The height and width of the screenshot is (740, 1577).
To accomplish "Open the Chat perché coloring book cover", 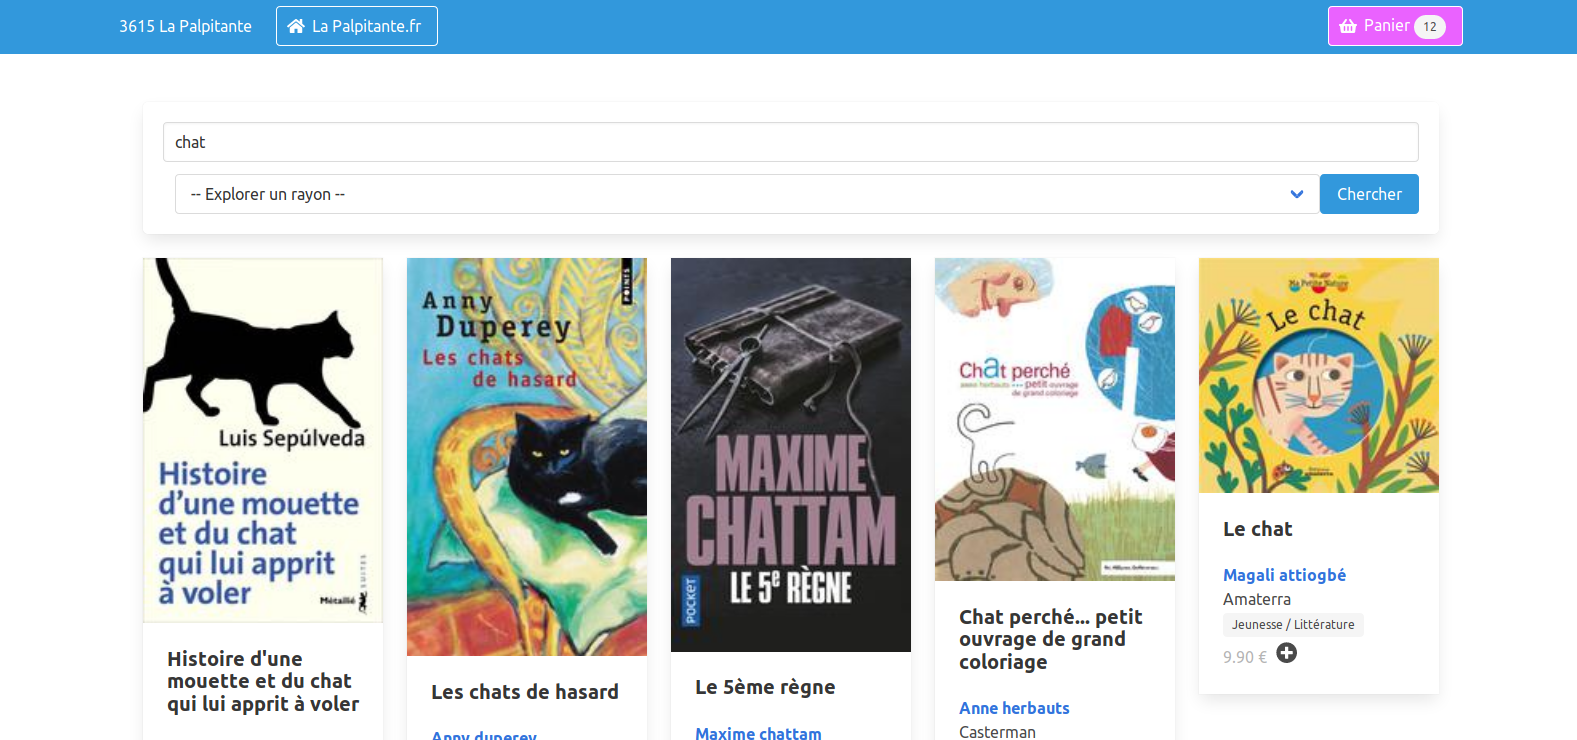I will [1055, 419].
